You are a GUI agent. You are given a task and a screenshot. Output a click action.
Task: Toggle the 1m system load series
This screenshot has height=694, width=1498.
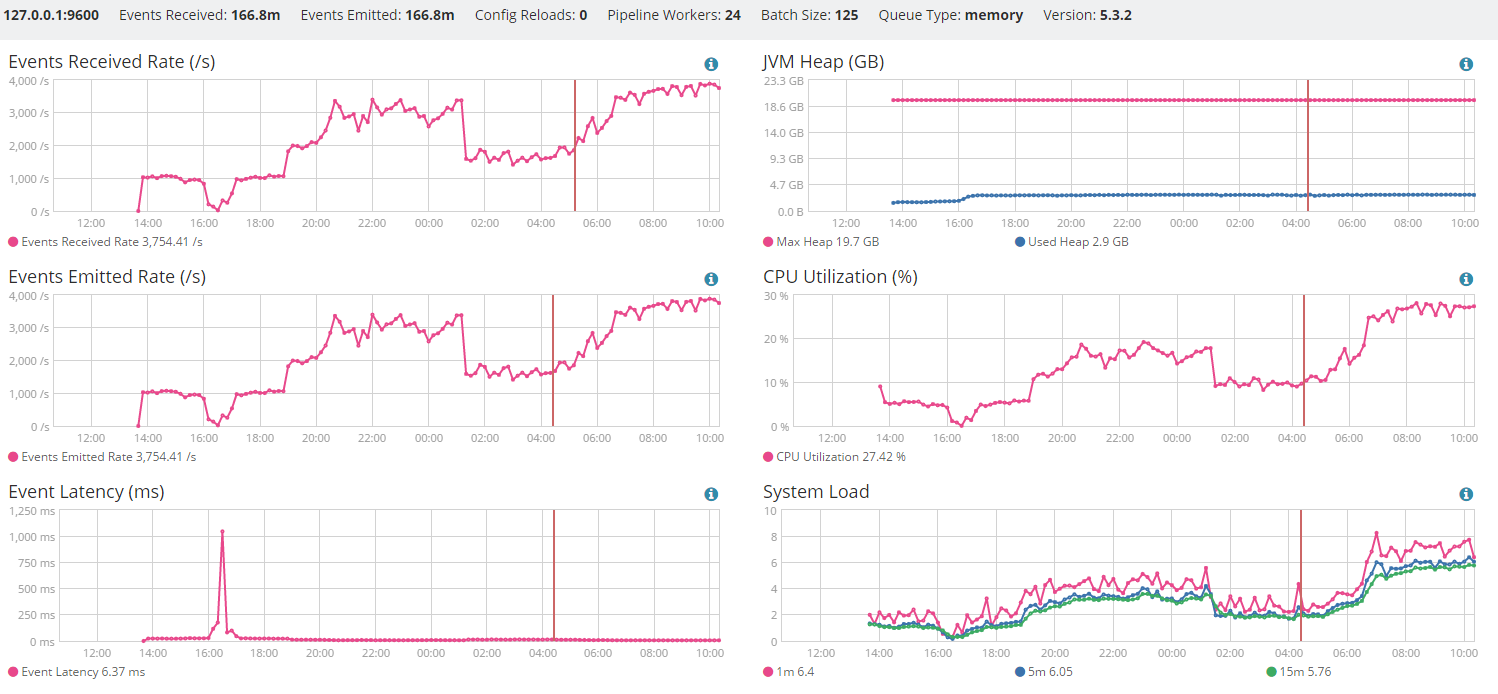tap(789, 672)
